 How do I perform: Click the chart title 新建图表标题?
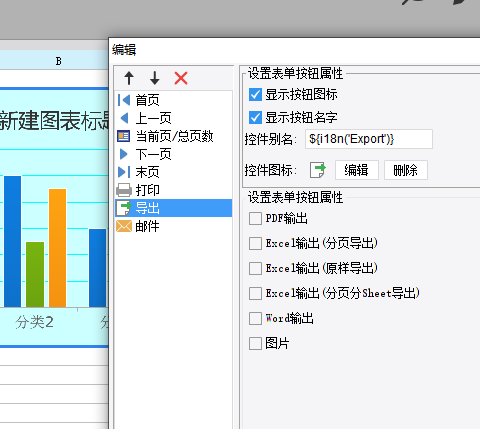54,121
